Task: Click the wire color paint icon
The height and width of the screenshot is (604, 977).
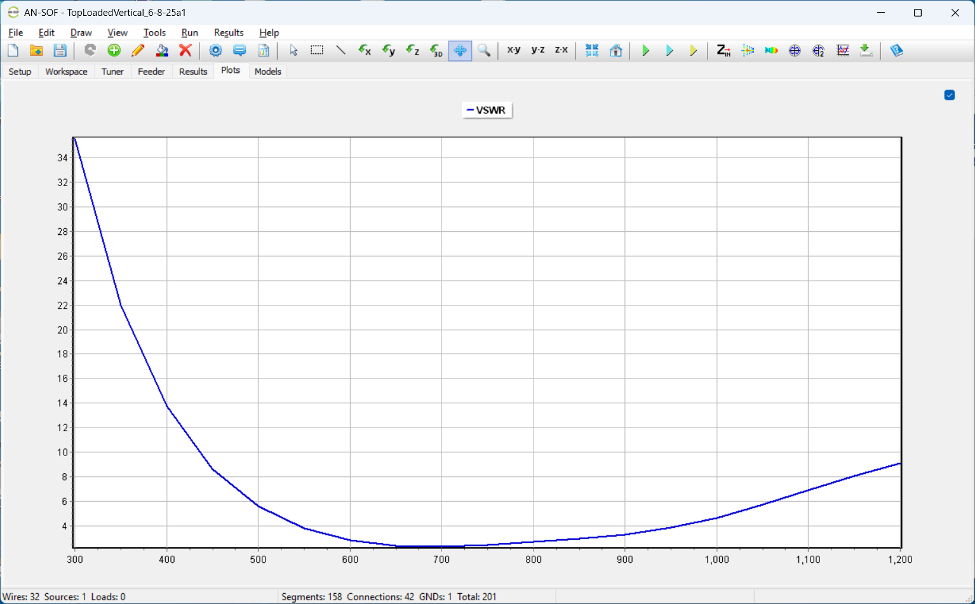Action: [x=161, y=50]
